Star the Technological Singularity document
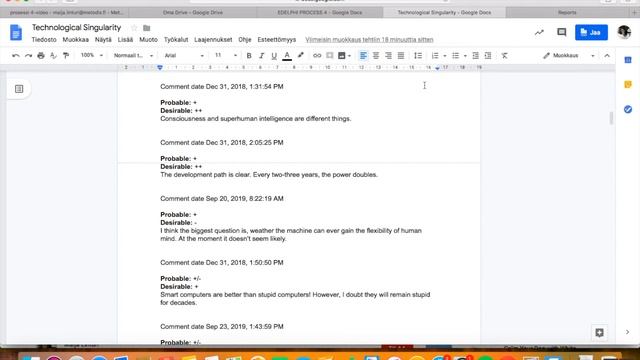This screenshot has height=360, width=640. (134, 28)
